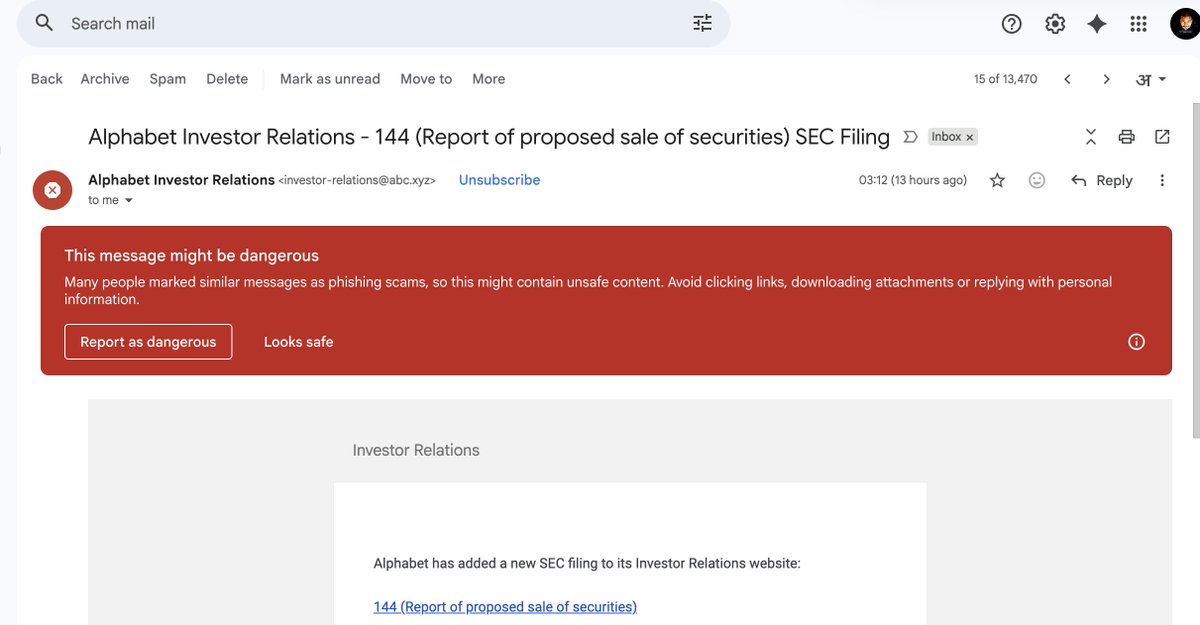This screenshot has height=625, width=1200.
Task: Archive this email
Action: [x=104, y=78]
